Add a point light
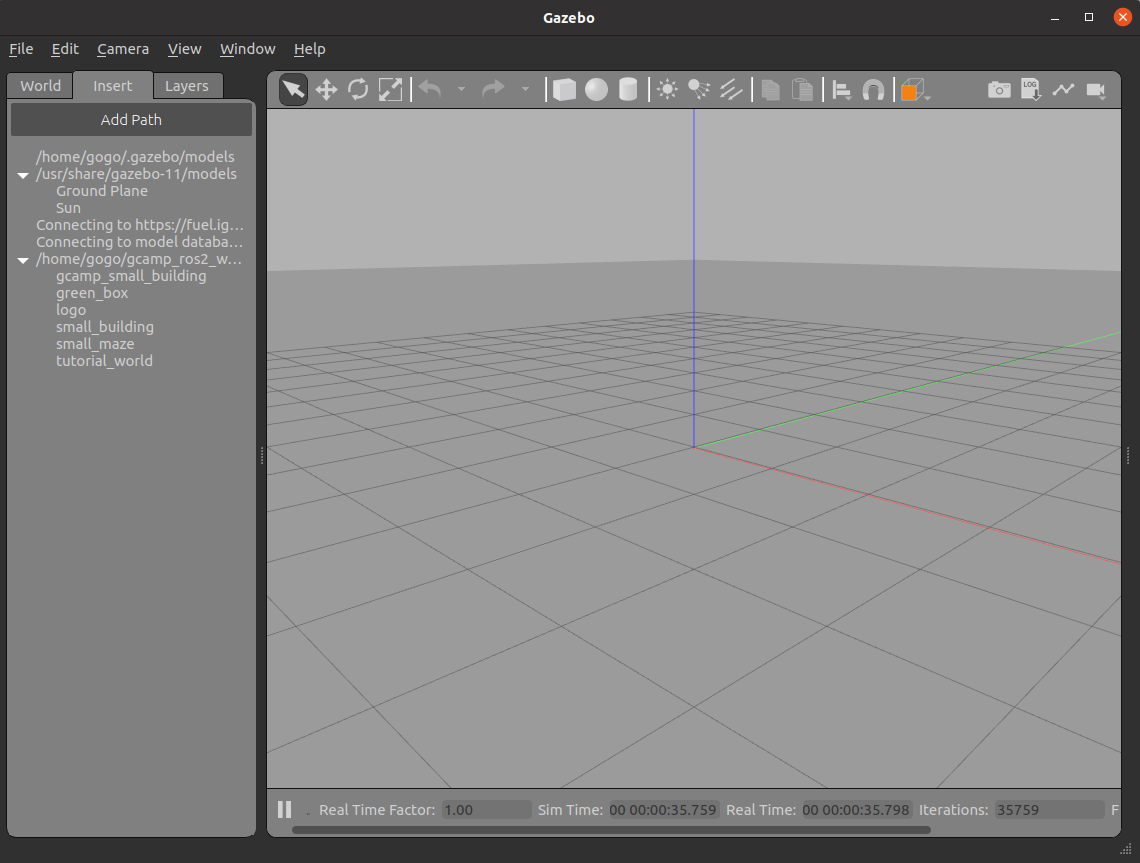Image resolution: width=1140 pixels, height=863 pixels. [667, 89]
